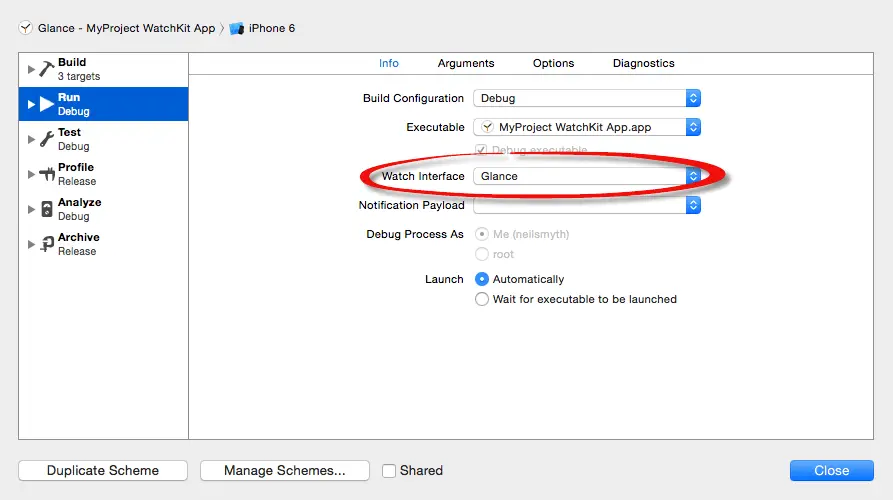Click the Build hammer icon

tap(47, 69)
